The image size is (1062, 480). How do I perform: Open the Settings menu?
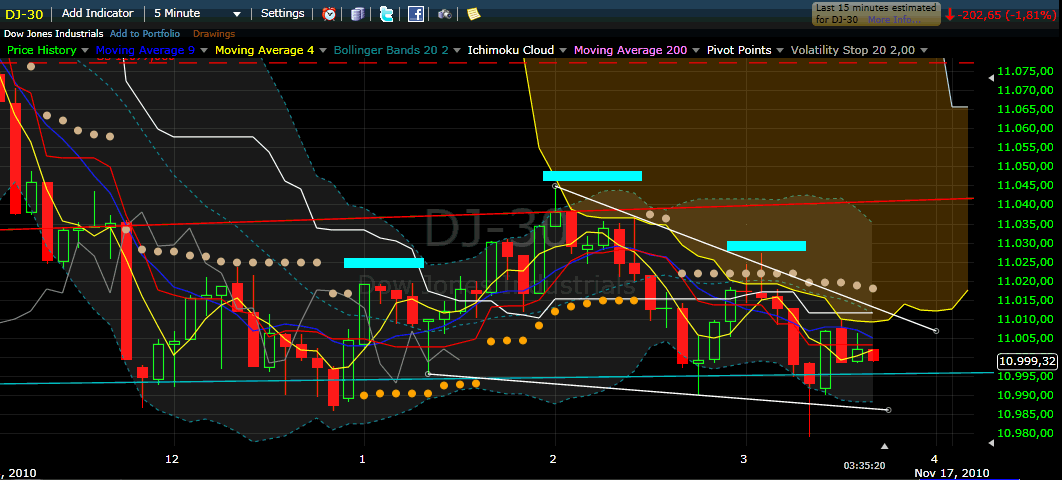(x=282, y=14)
